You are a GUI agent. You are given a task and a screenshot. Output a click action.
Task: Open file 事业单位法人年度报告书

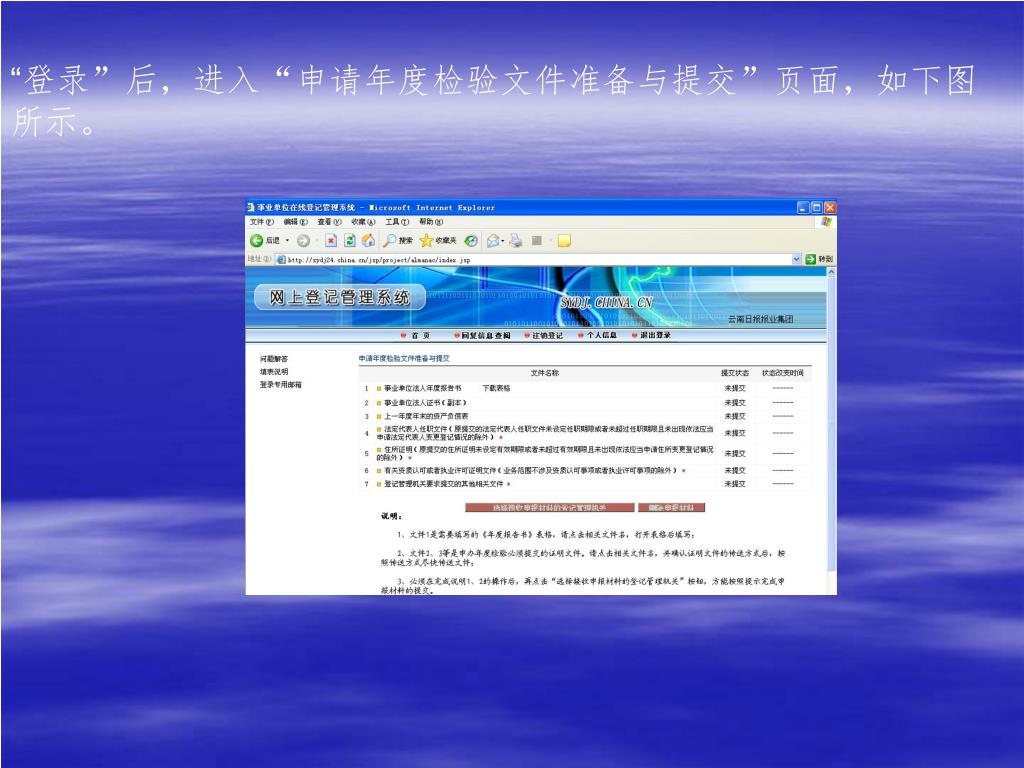423,389
